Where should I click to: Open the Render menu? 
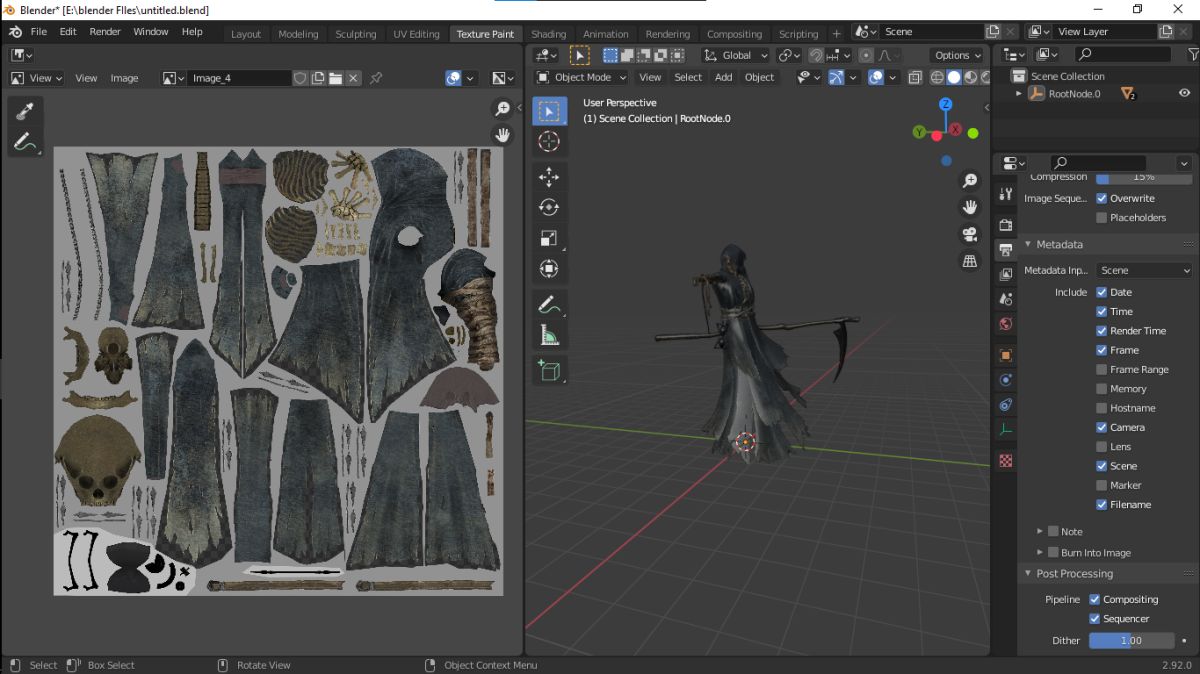[x=105, y=32]
